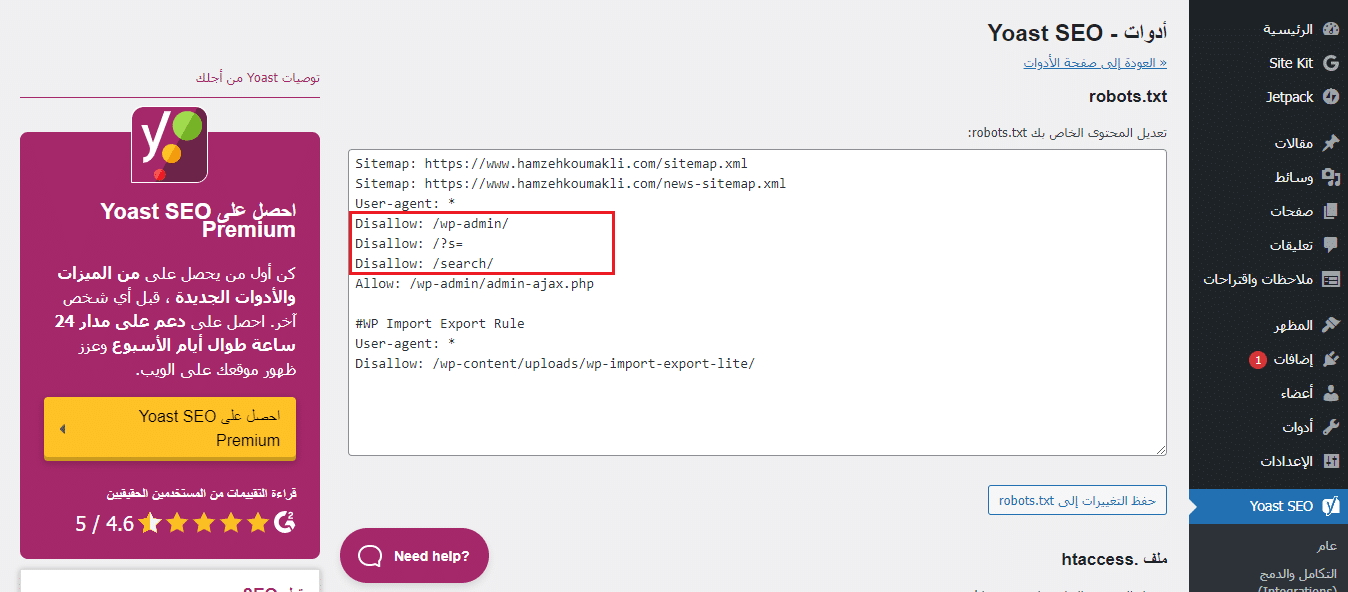This screenshot has height=592, width=1348.
Task: Click the brush icon beside المظهر
Action: tap(1330, 325)
